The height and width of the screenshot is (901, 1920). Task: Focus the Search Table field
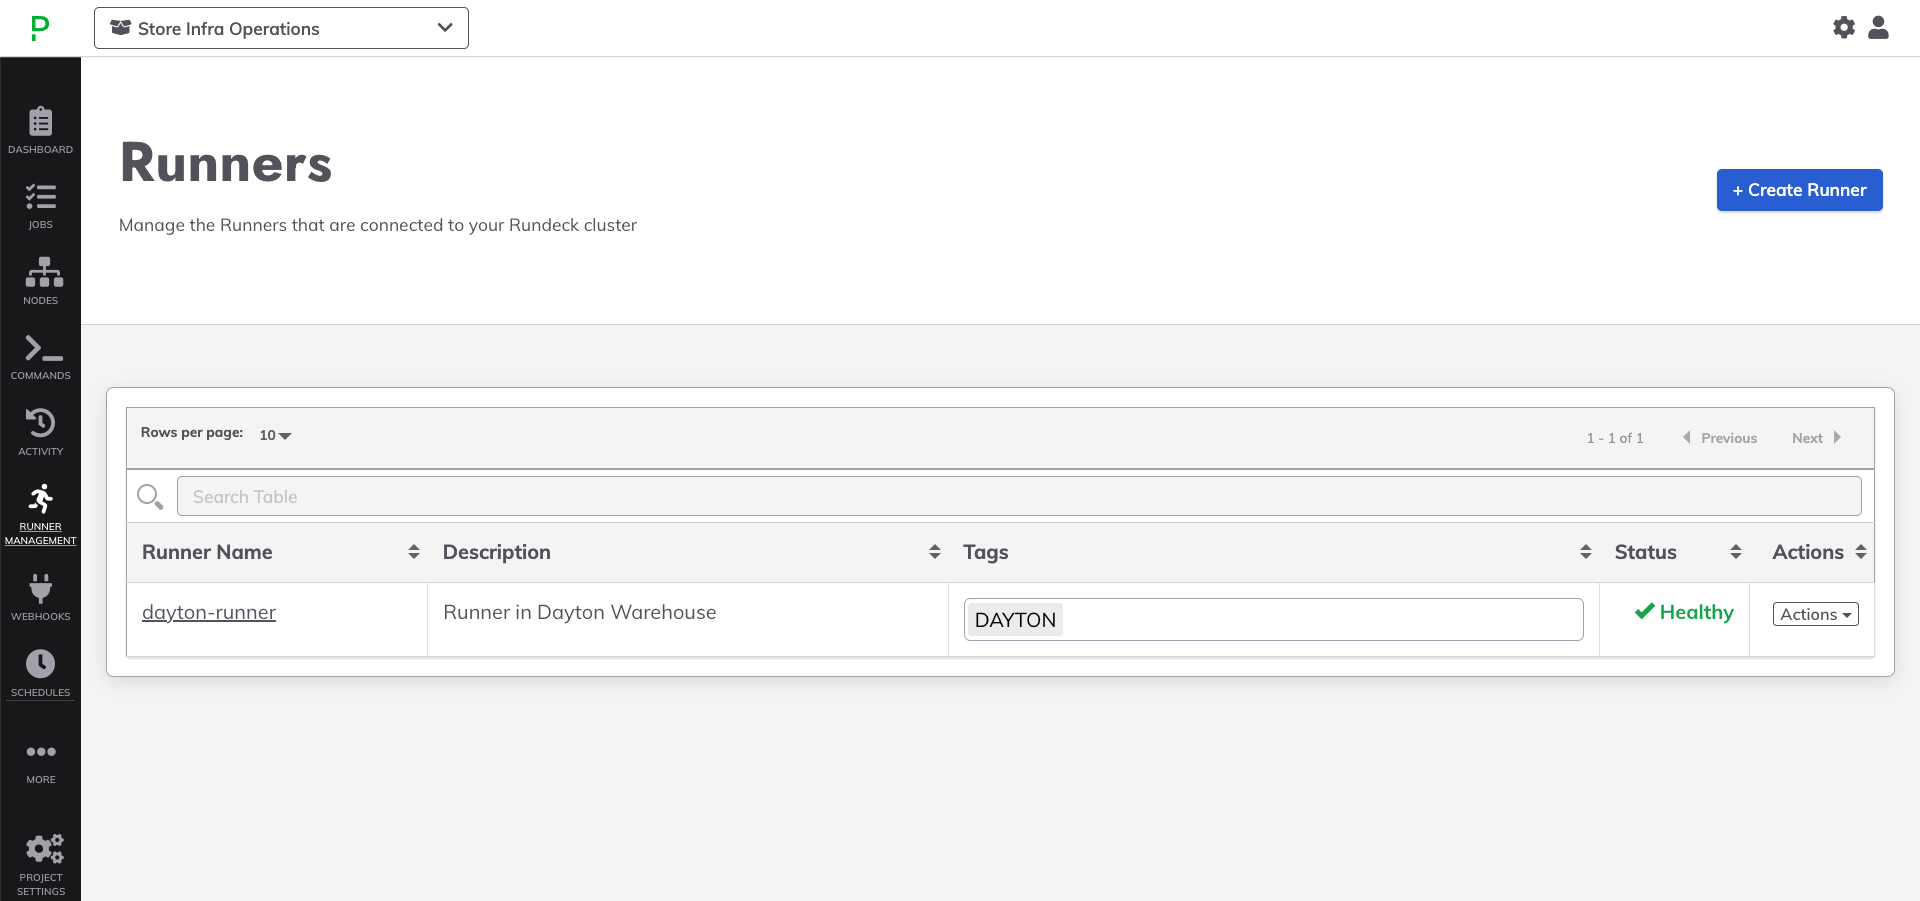click(1019, 496)
